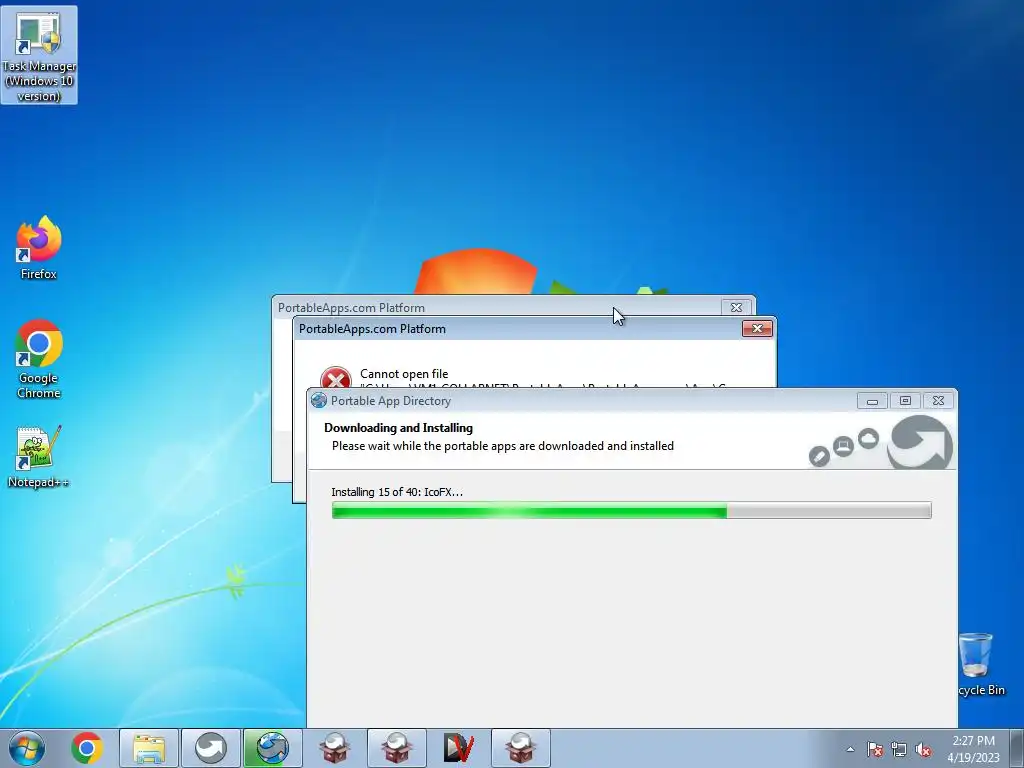Show hidden system tray icons

(x=850, y=749)
